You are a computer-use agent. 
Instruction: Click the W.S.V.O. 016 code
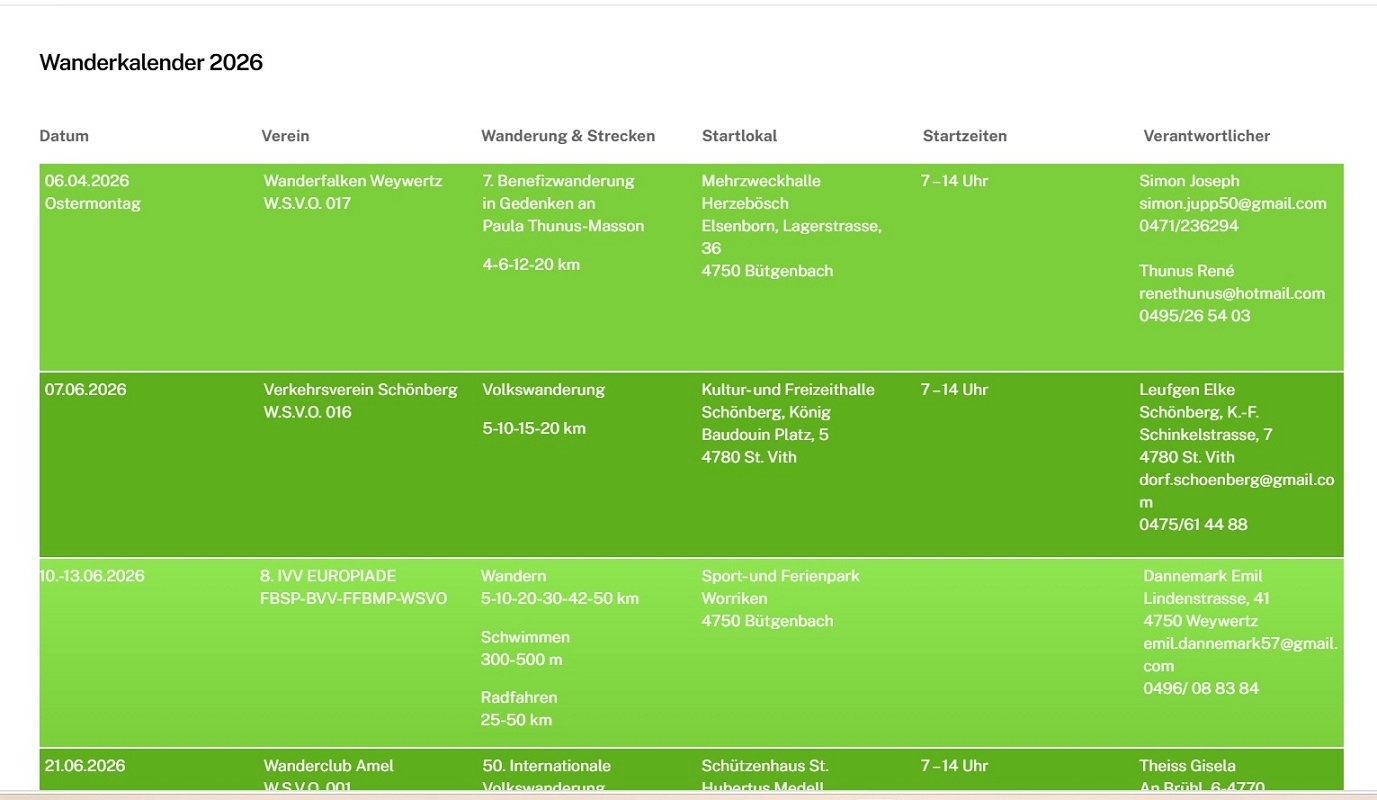point(307,413)
